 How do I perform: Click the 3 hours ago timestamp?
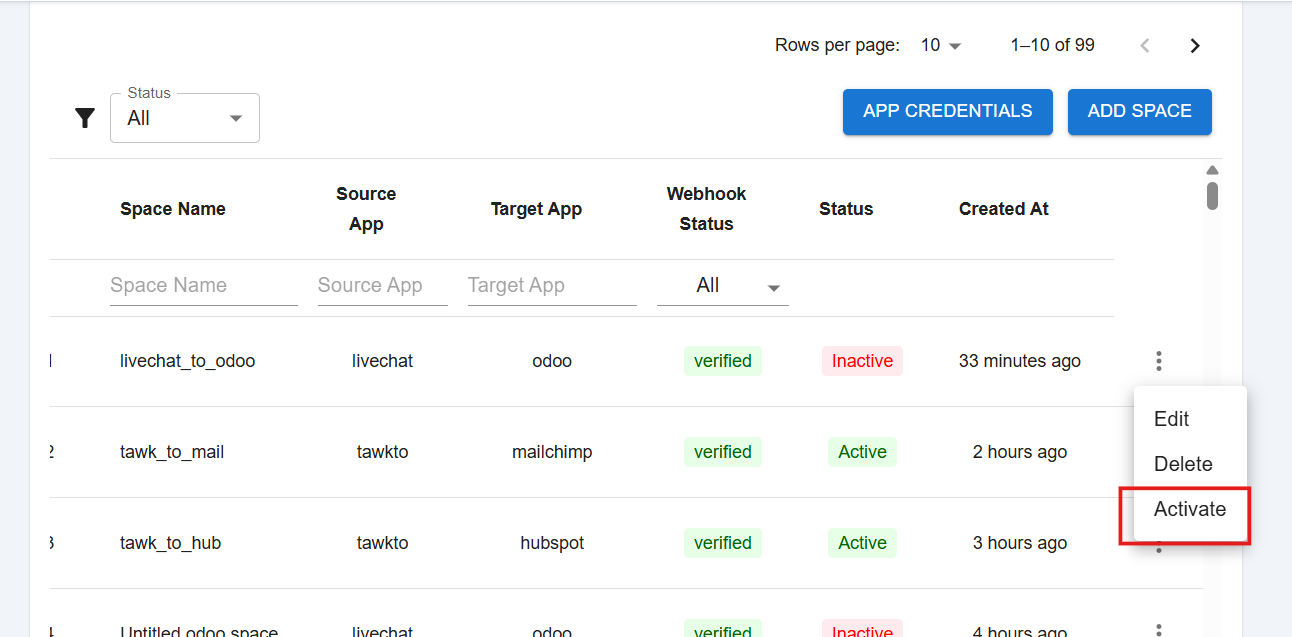click(x=1020, y=543)
